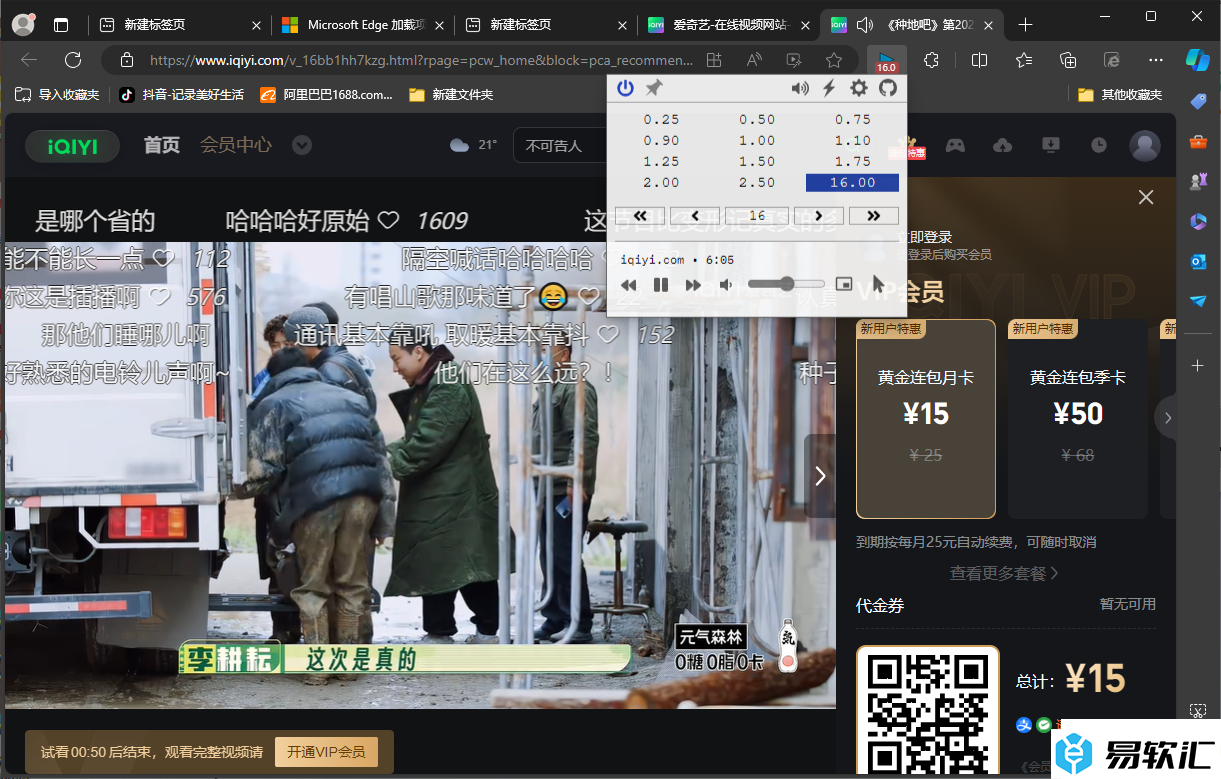Open 会员中心 navigation item
The image size is (1221, 779).
click(x=236, y=145)
